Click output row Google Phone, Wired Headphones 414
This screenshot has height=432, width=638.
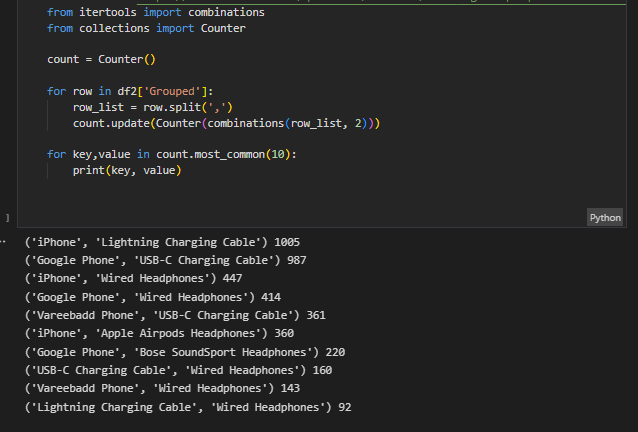153,297
